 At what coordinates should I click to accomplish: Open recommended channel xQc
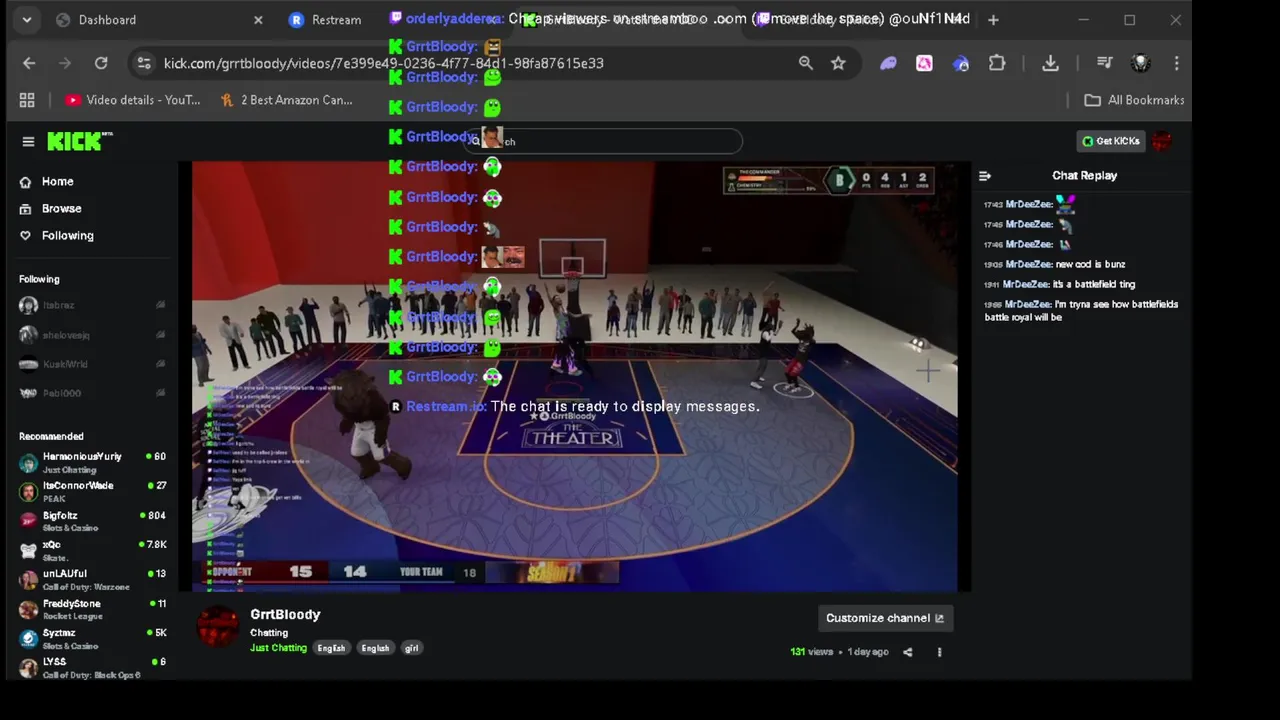pos(91,550)
